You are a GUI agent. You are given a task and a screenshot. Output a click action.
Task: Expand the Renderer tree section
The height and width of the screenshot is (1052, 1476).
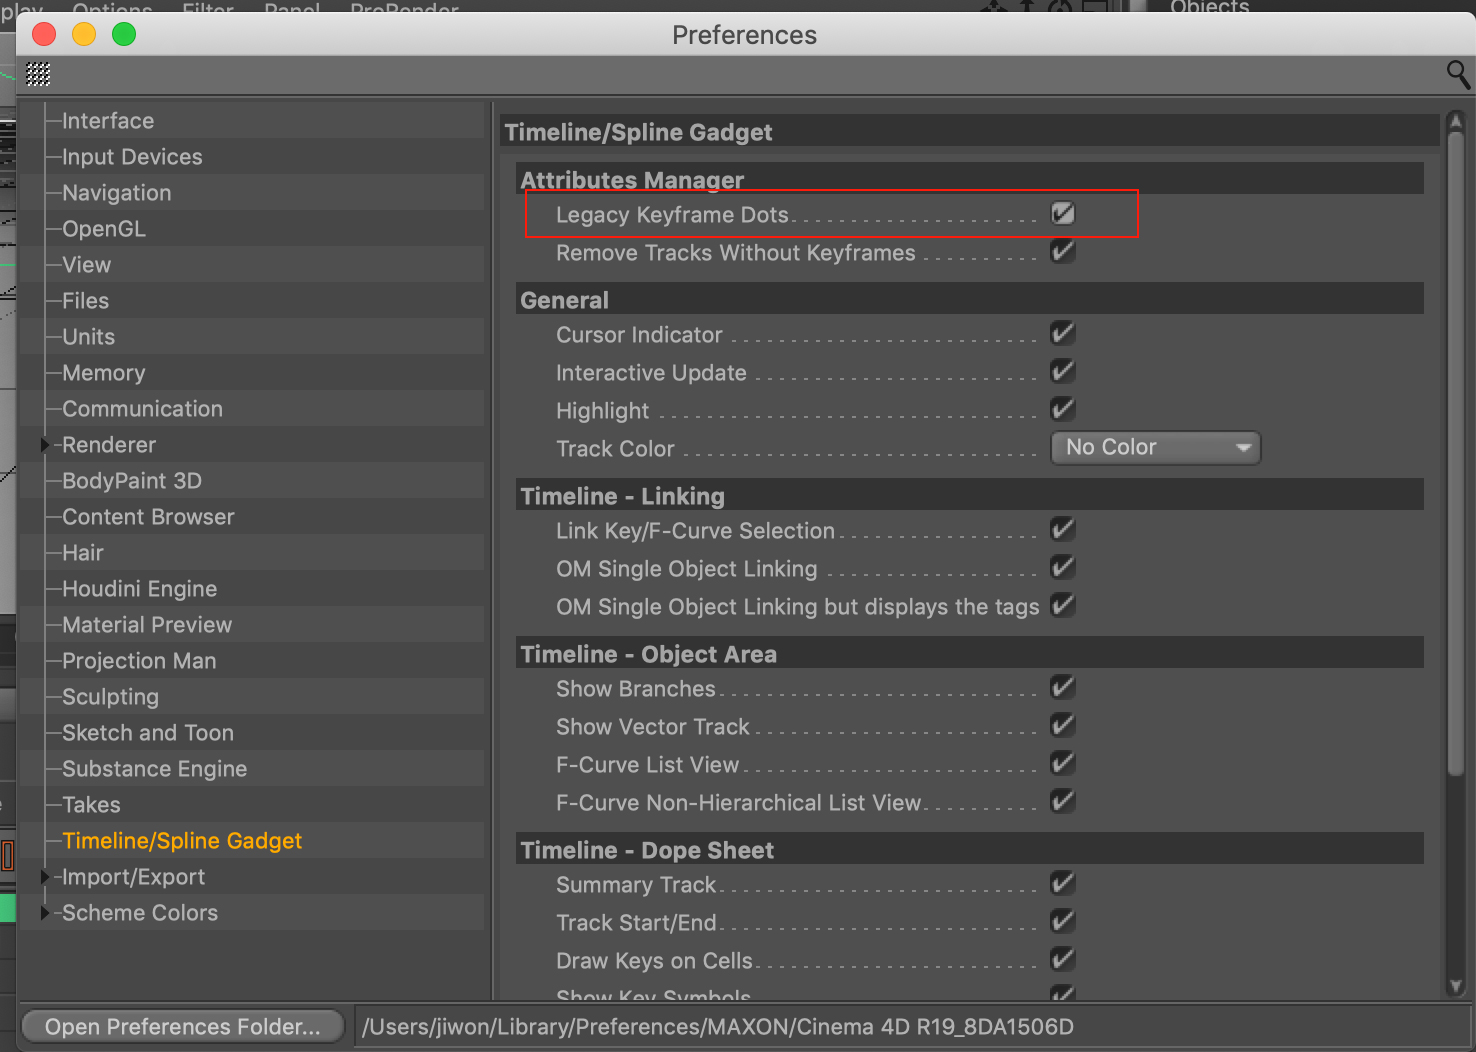(x=44, y=445)
